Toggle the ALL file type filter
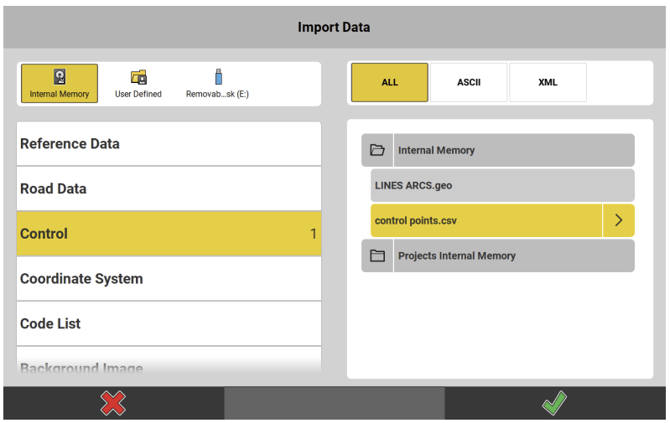The height and width of the screenshot is (423, 670). [x=389, y=83]
